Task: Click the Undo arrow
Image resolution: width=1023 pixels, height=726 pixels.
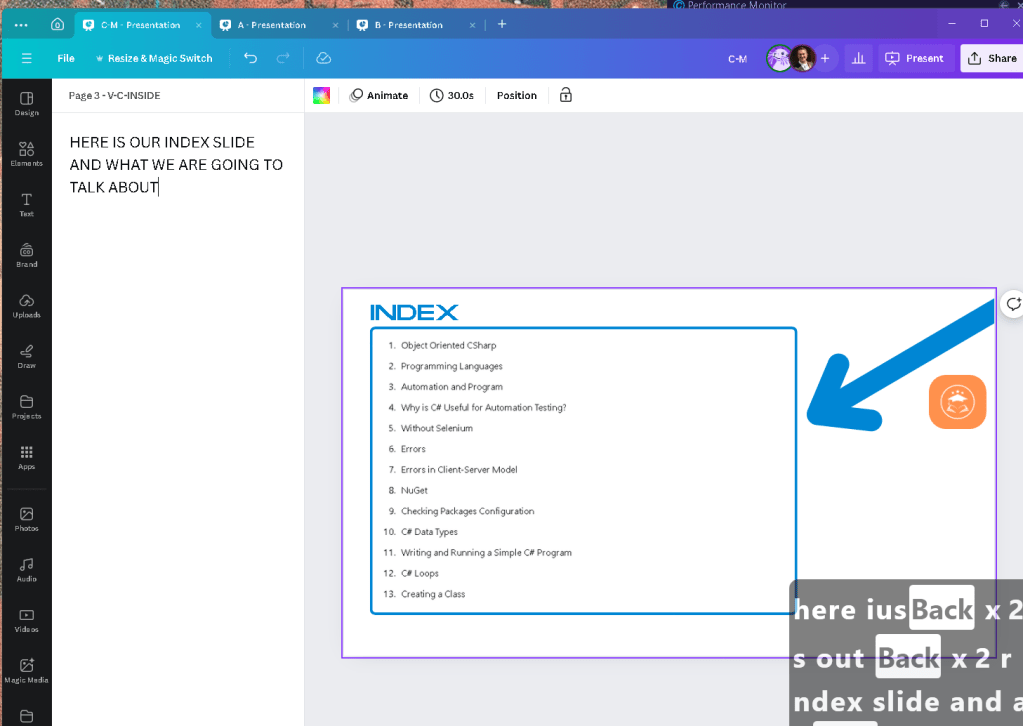Action: (251, 58)
